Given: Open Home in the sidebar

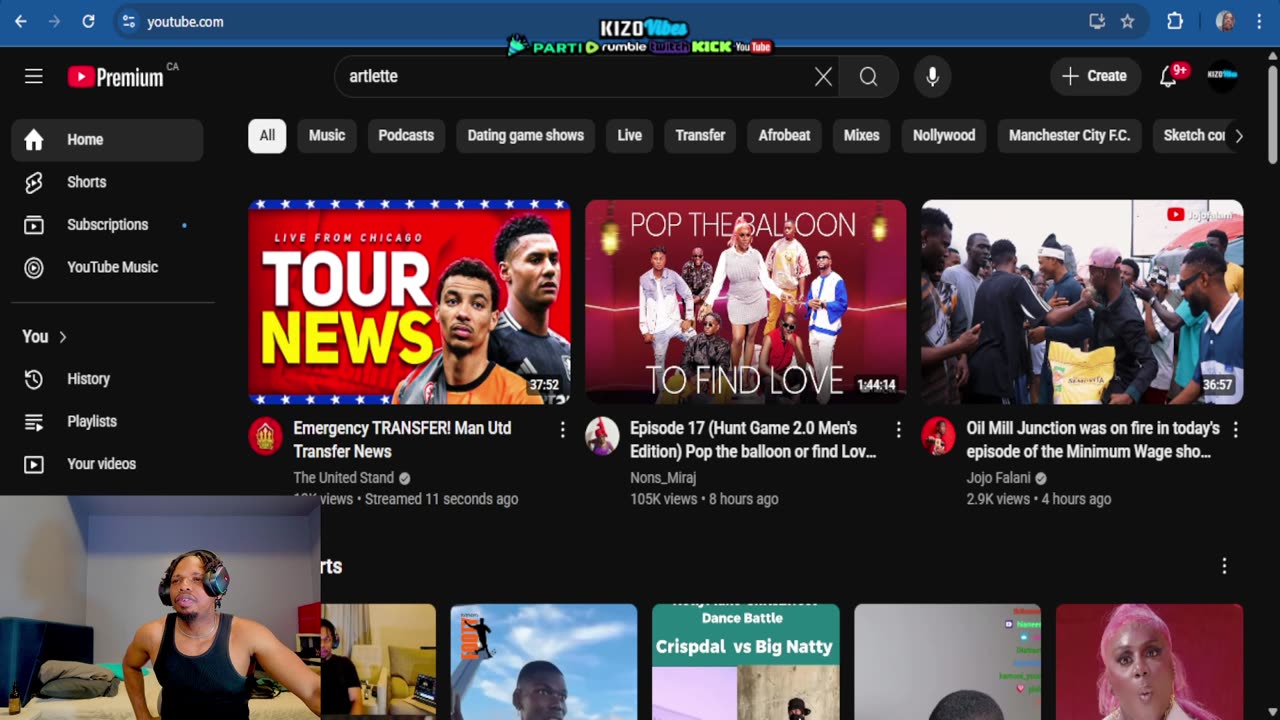Looking at the screenshot, I should pyautogui.click(x=107, y=140).
